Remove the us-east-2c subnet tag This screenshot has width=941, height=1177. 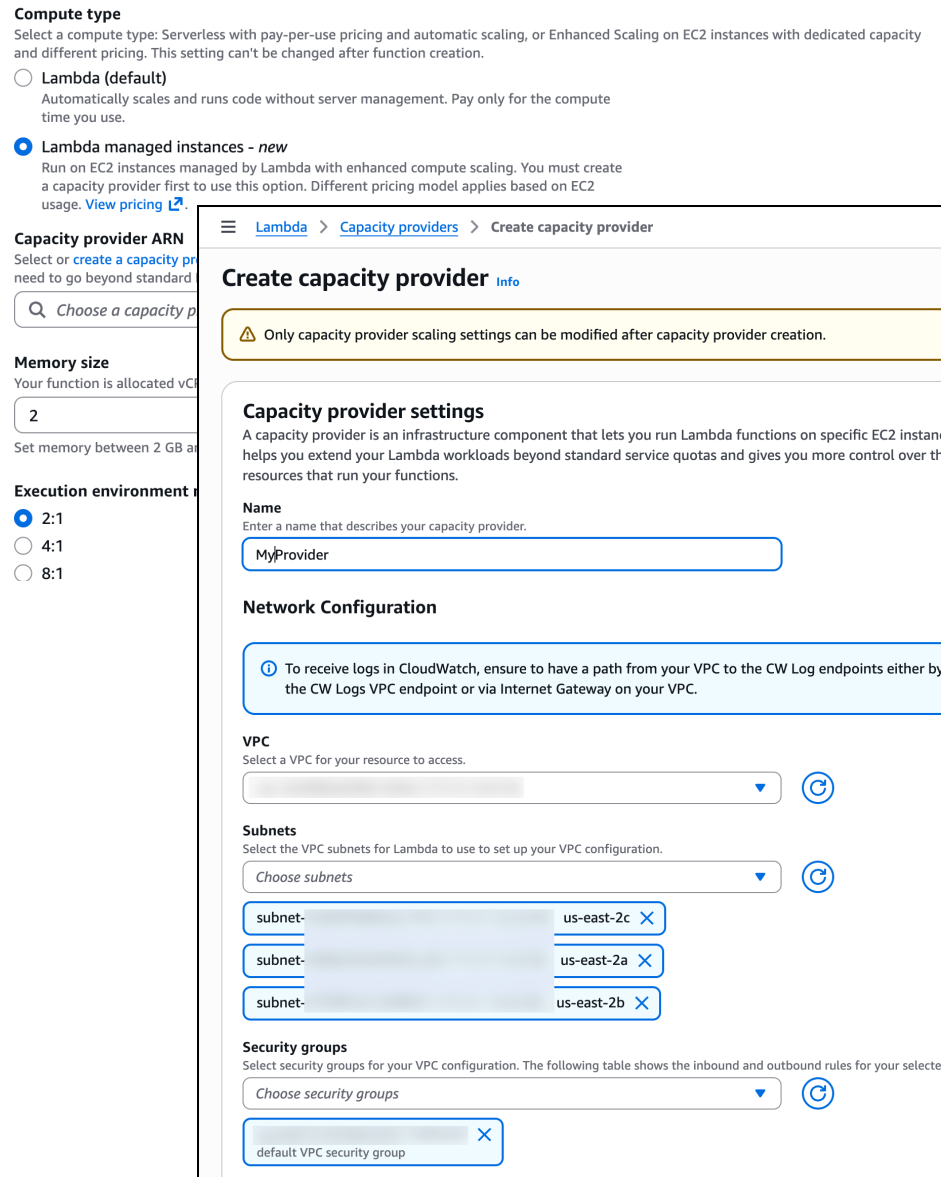click(x=647, y=918)
